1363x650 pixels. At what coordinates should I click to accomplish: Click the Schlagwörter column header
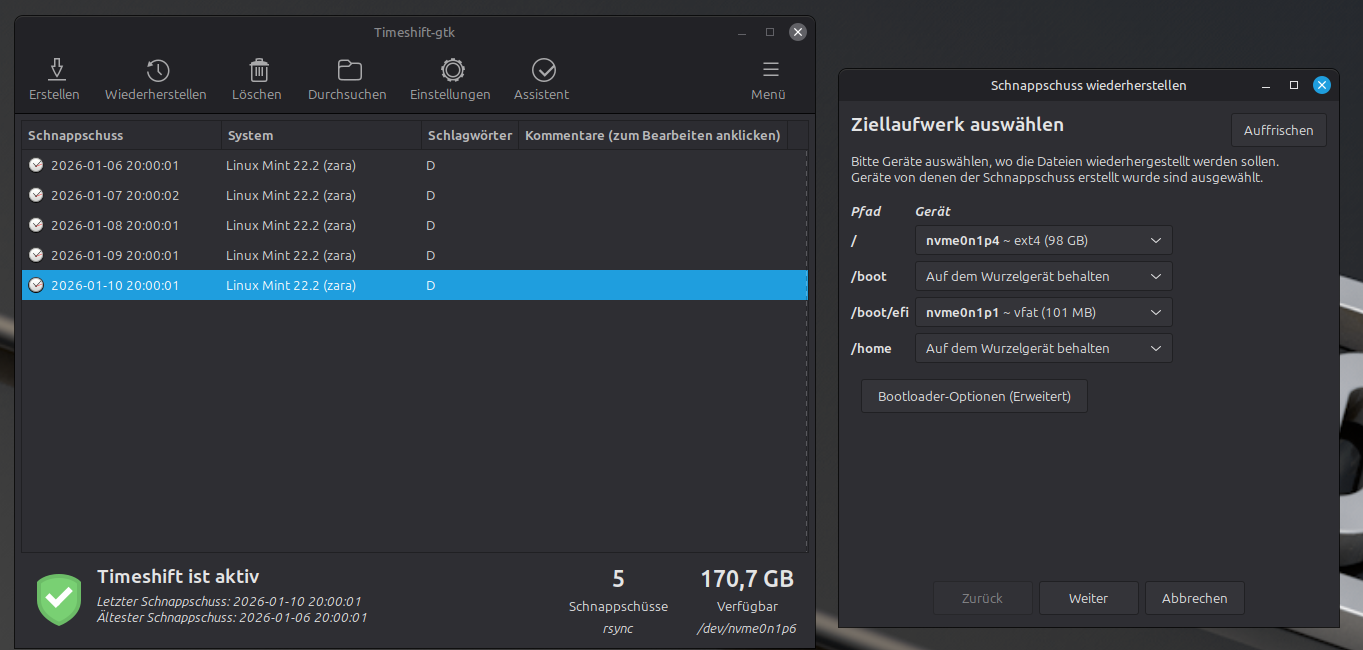click(469, 135)
